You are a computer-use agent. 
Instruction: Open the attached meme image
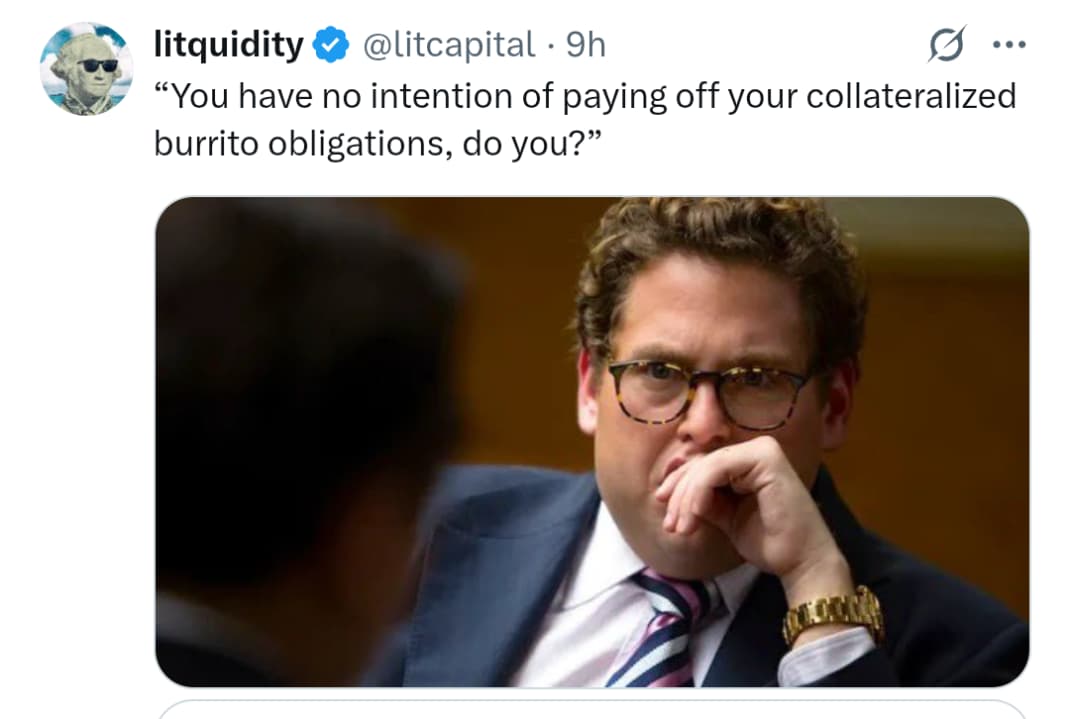pos(592,441)
